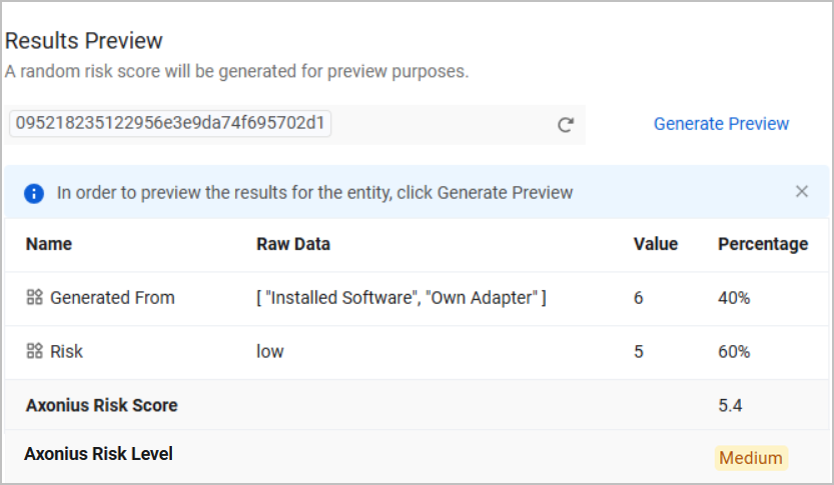Click the risk score value 5.4
This screenshot has height=485, width=834.
730,406
